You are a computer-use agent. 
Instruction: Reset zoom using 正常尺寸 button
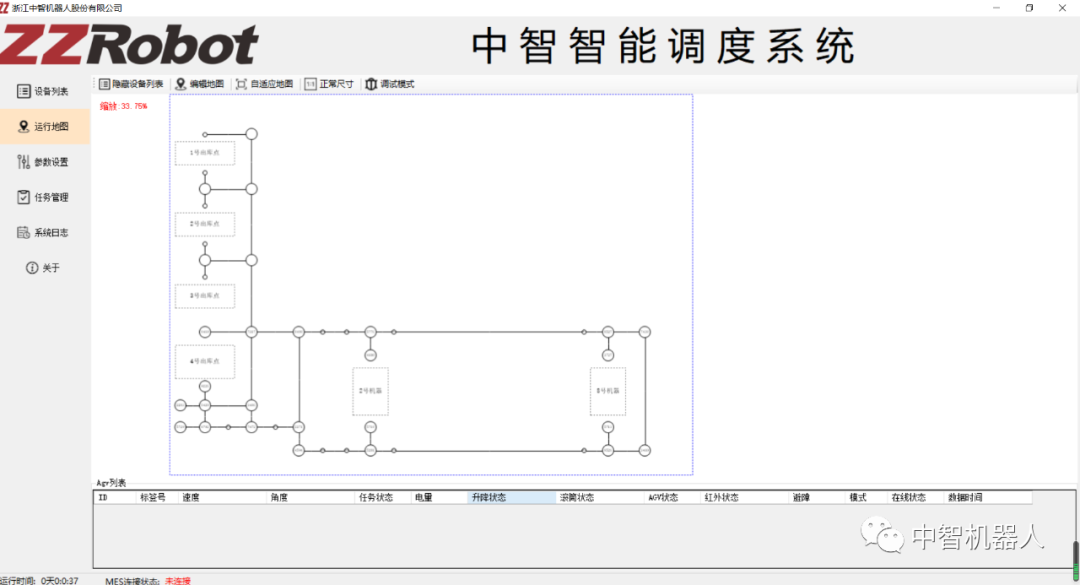(x=329, y=84)
